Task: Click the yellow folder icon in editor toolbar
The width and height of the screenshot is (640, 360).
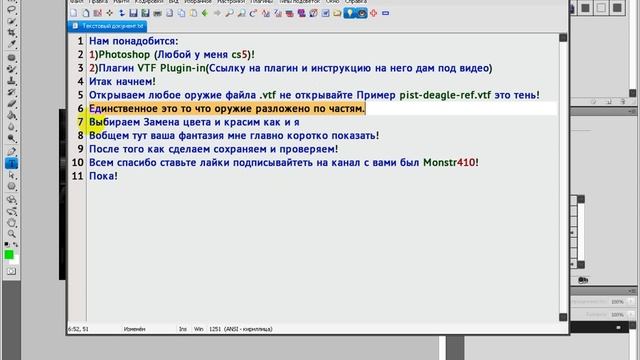Action: click(337, 13)
